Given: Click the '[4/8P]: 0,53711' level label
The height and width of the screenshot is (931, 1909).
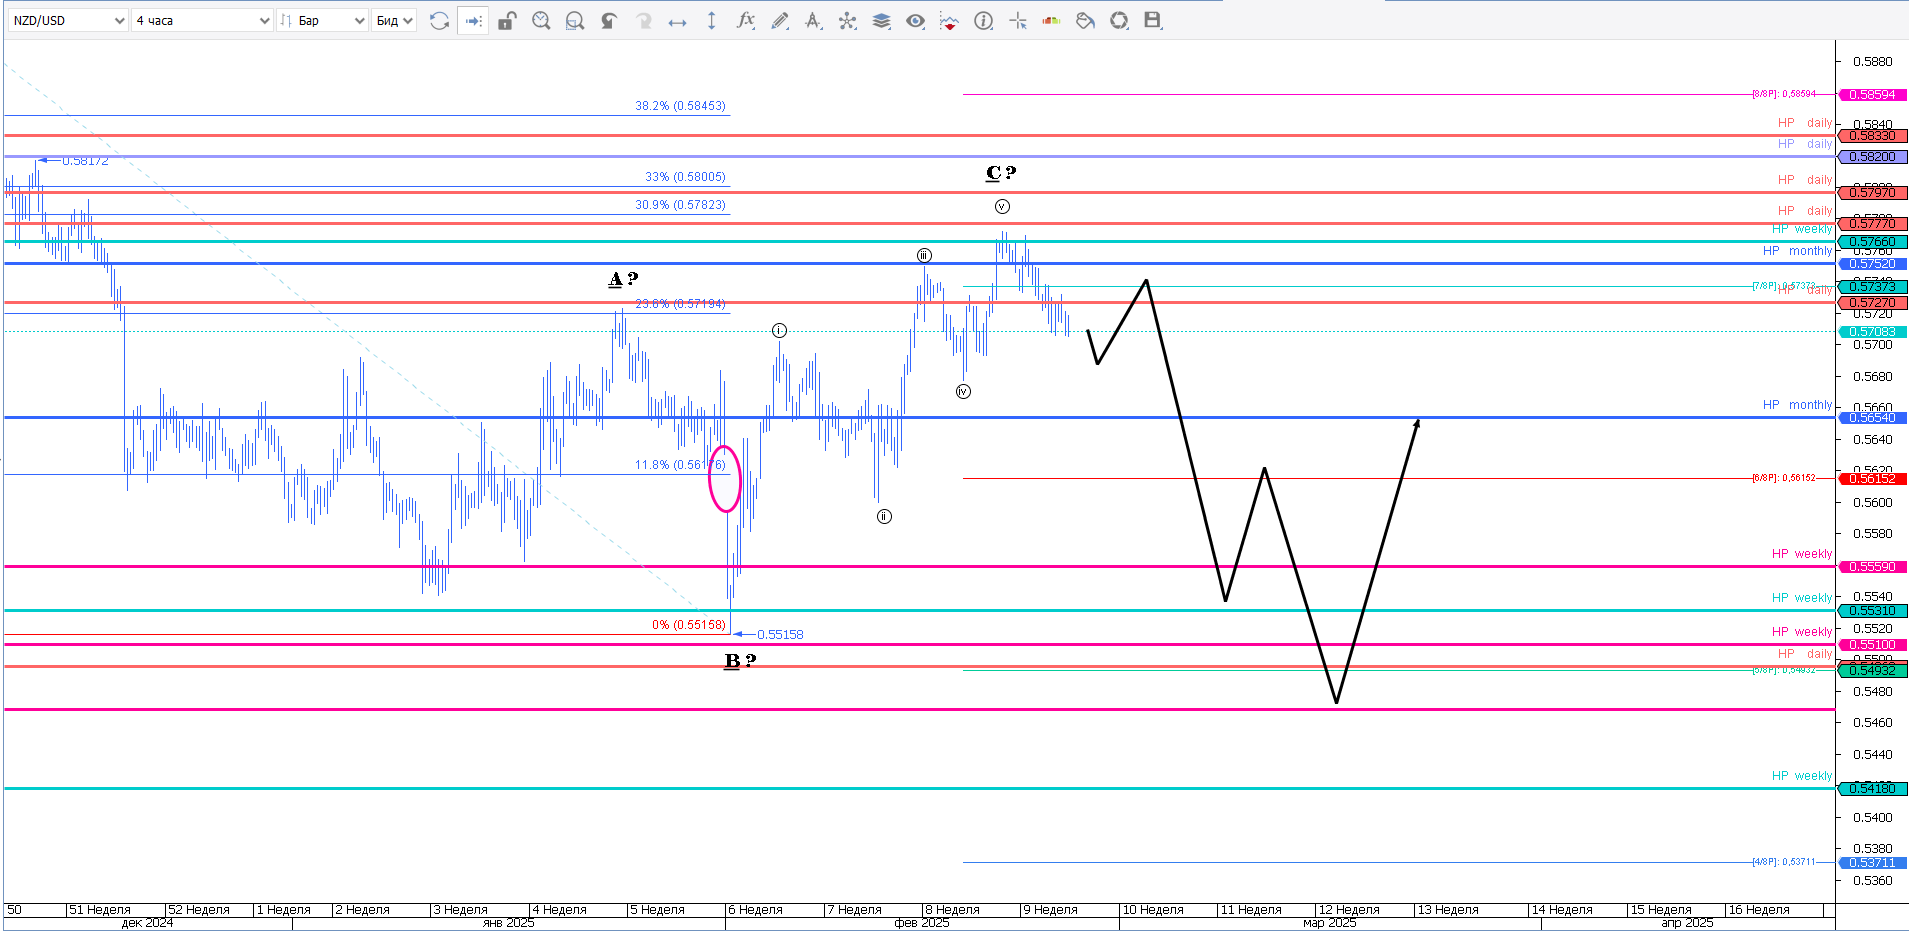Looking at the screenshot, I should point(1784,862).
